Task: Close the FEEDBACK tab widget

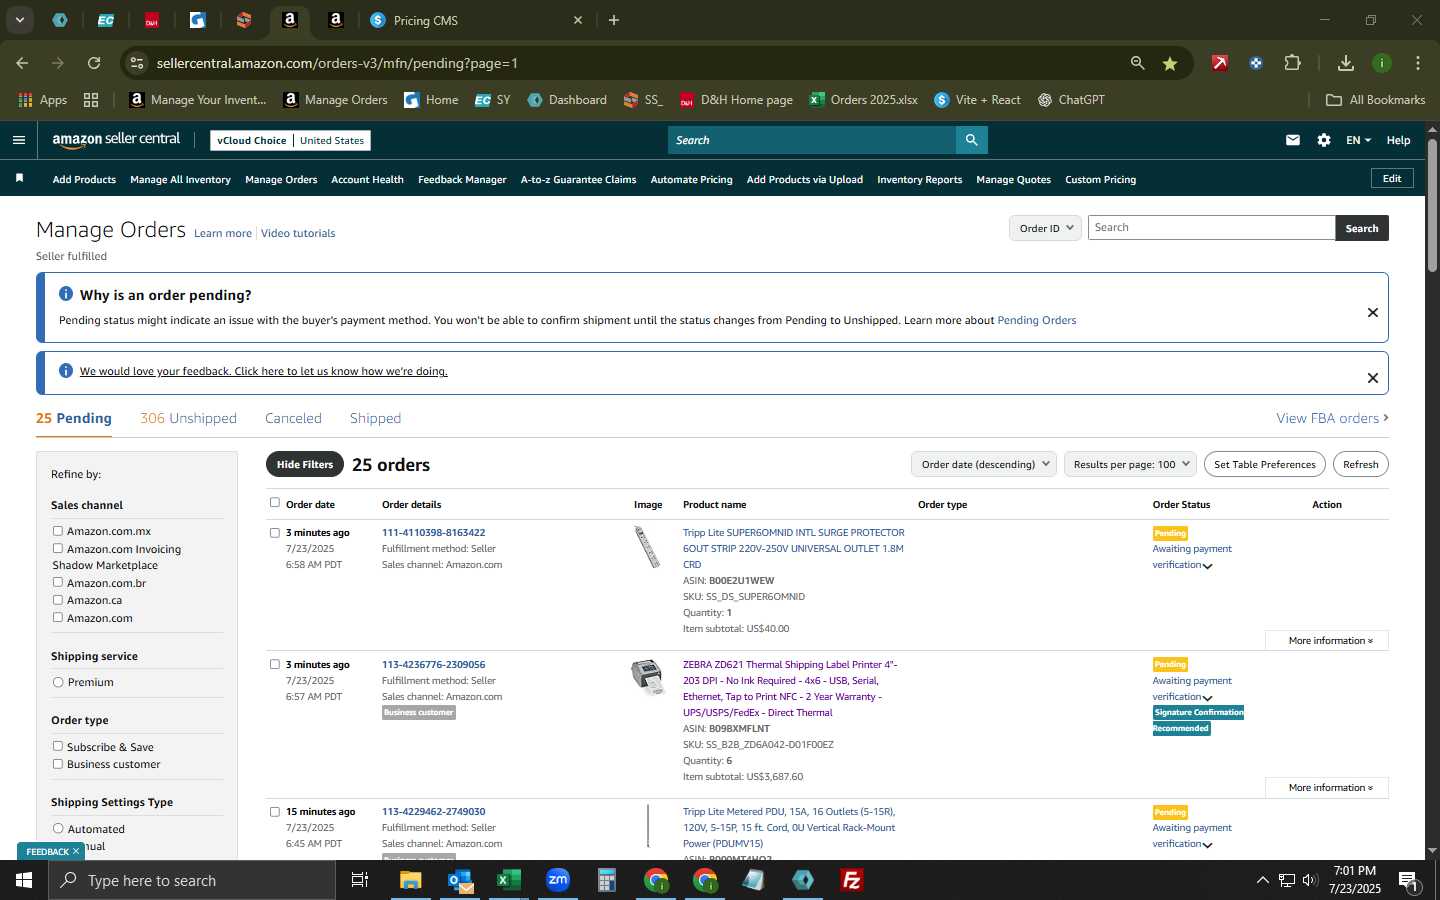Action: pos(75,851)
